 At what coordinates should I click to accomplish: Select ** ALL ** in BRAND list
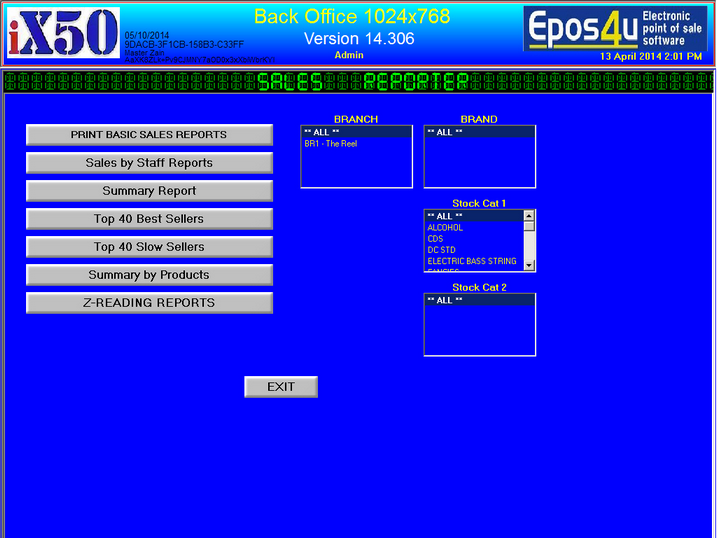pos(479,132)
